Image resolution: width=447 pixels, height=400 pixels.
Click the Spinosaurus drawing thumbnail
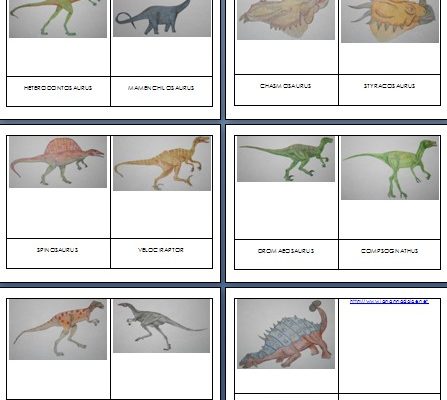click(x=58, y=162)
